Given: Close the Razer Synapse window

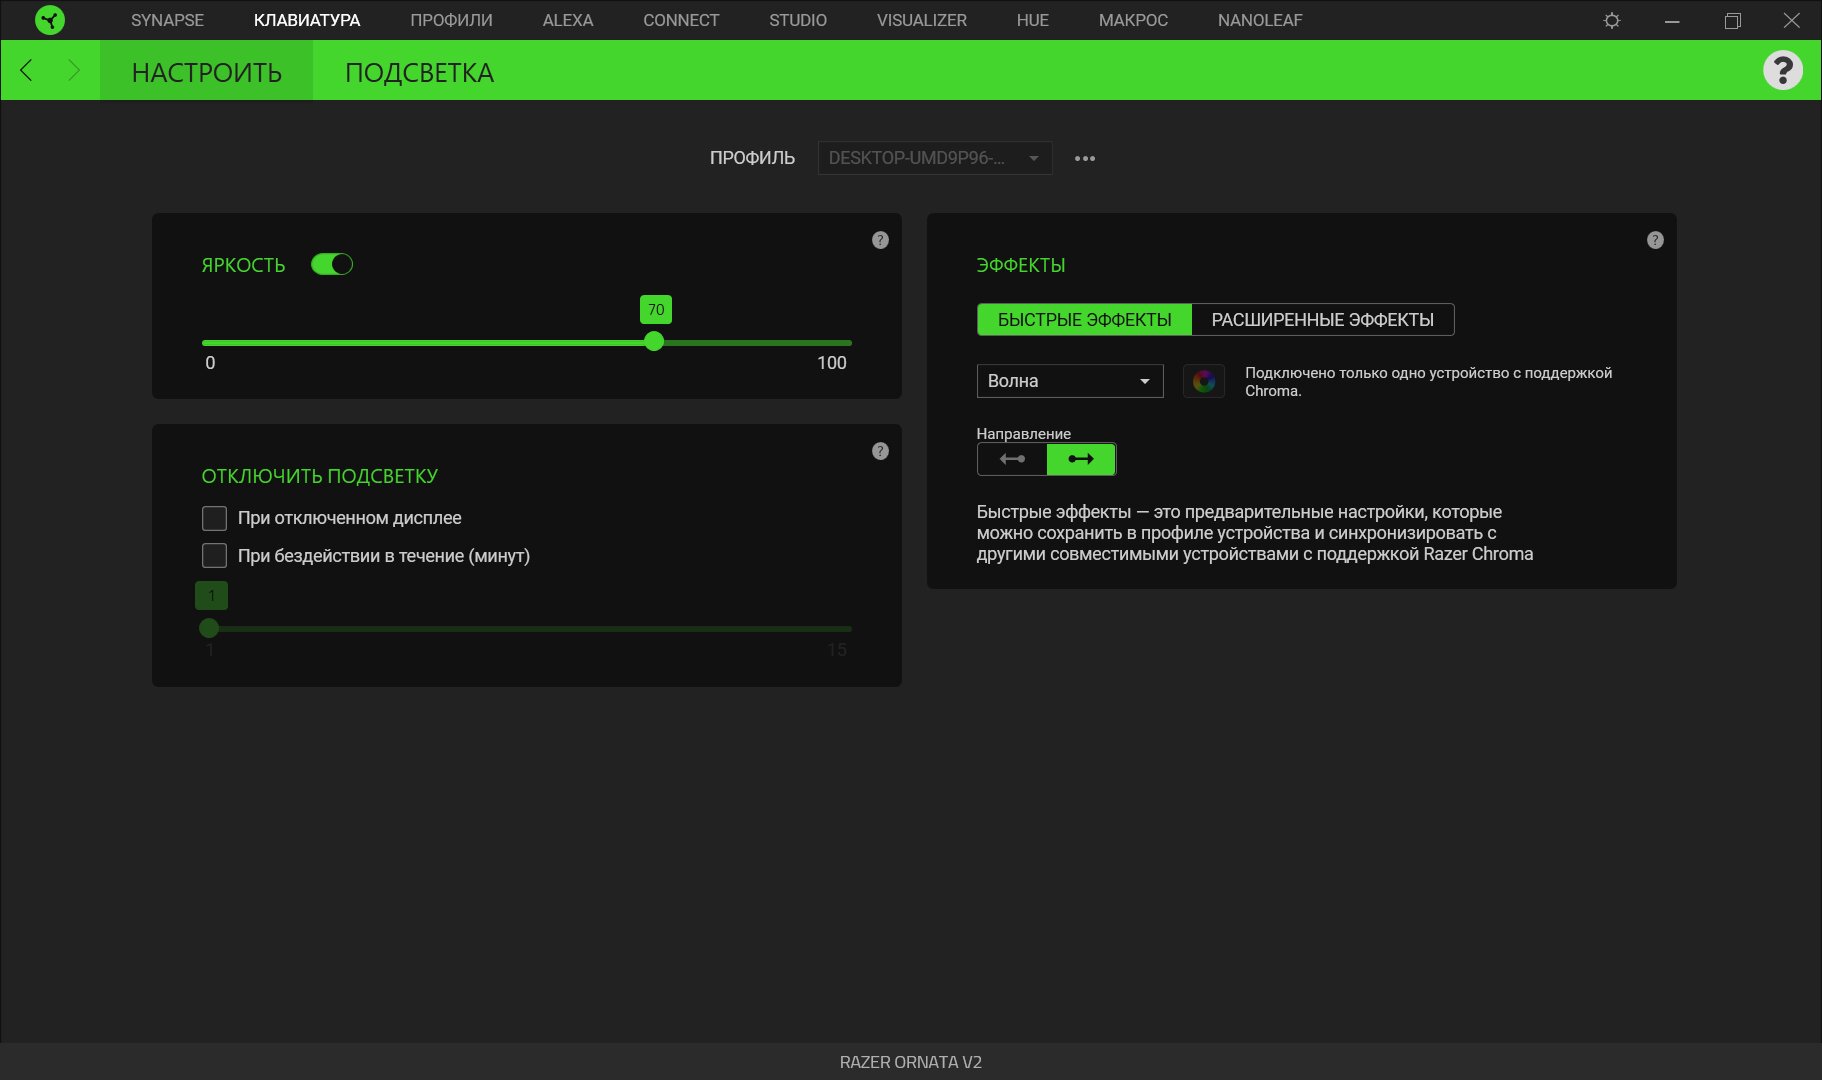Looking at the screenshot, I should [1792, 20].
